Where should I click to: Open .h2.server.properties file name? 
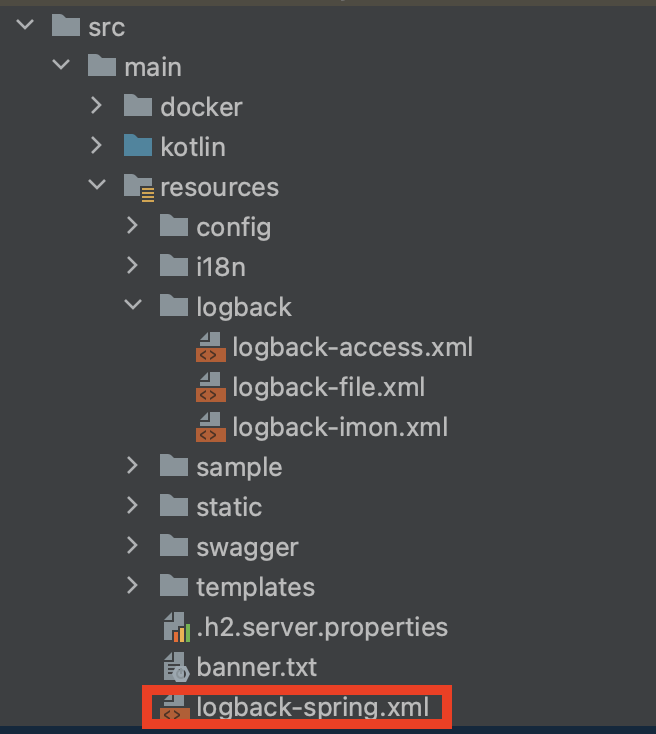pyautogui.click(x=322, y=627)
